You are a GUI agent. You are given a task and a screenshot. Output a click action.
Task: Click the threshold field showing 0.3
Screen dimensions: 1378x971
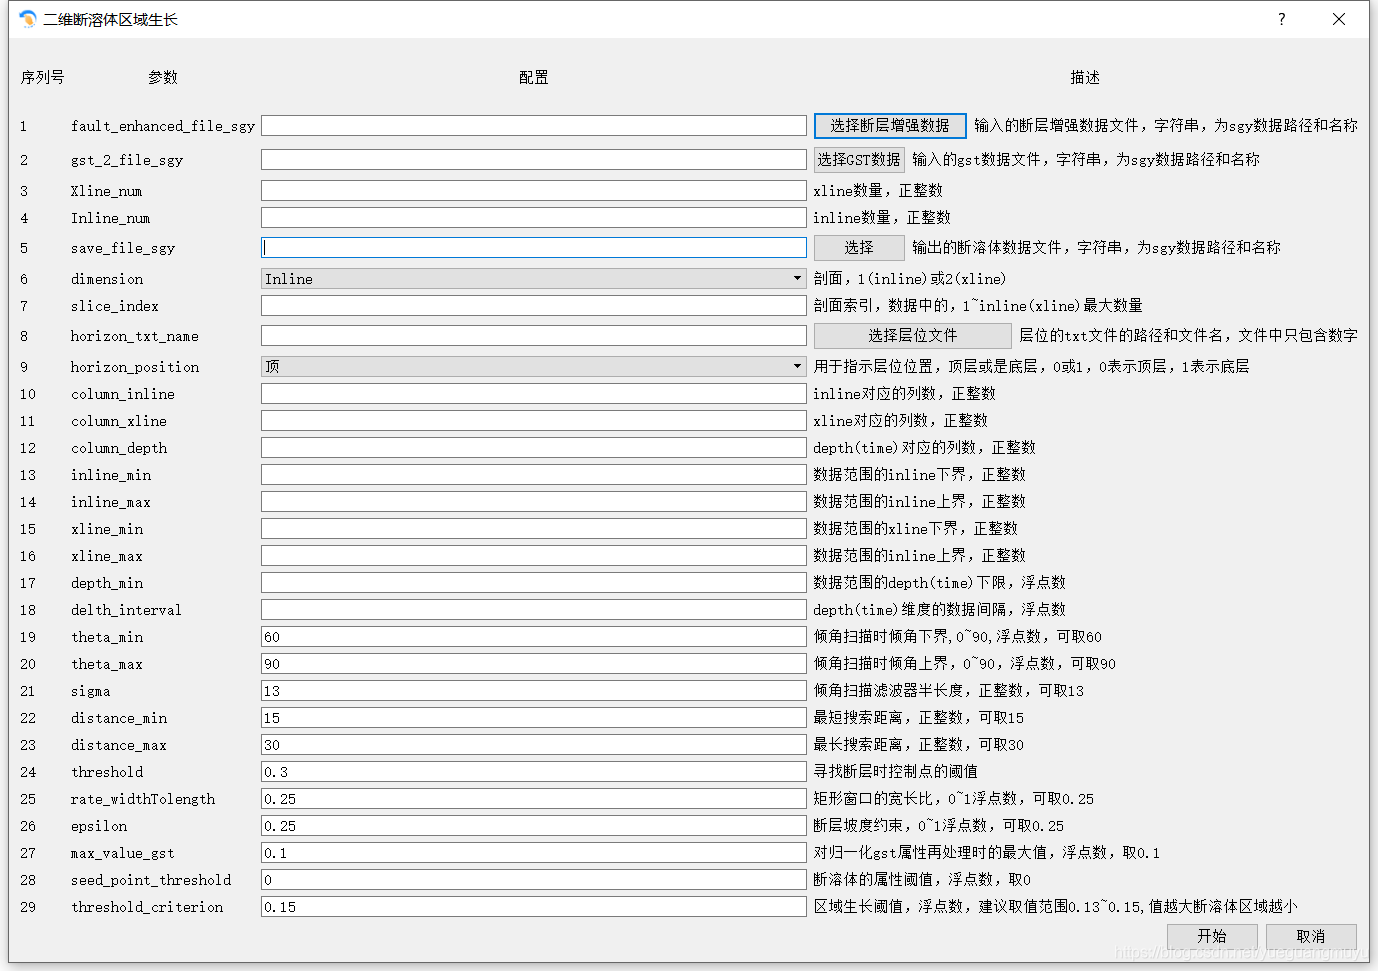tap(534, 771)
